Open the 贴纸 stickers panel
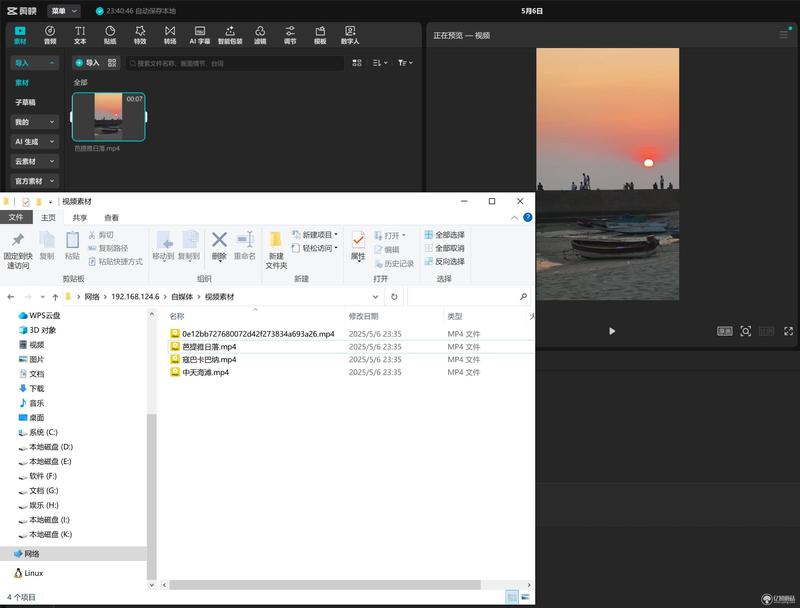Image resolution: width=800 pixels, height=608 pixels. click(110, 35)
